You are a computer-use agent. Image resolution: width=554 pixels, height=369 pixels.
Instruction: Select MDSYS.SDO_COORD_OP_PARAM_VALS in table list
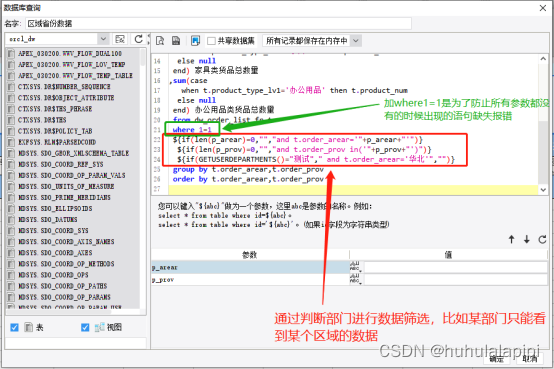click(x=72, y=175)
